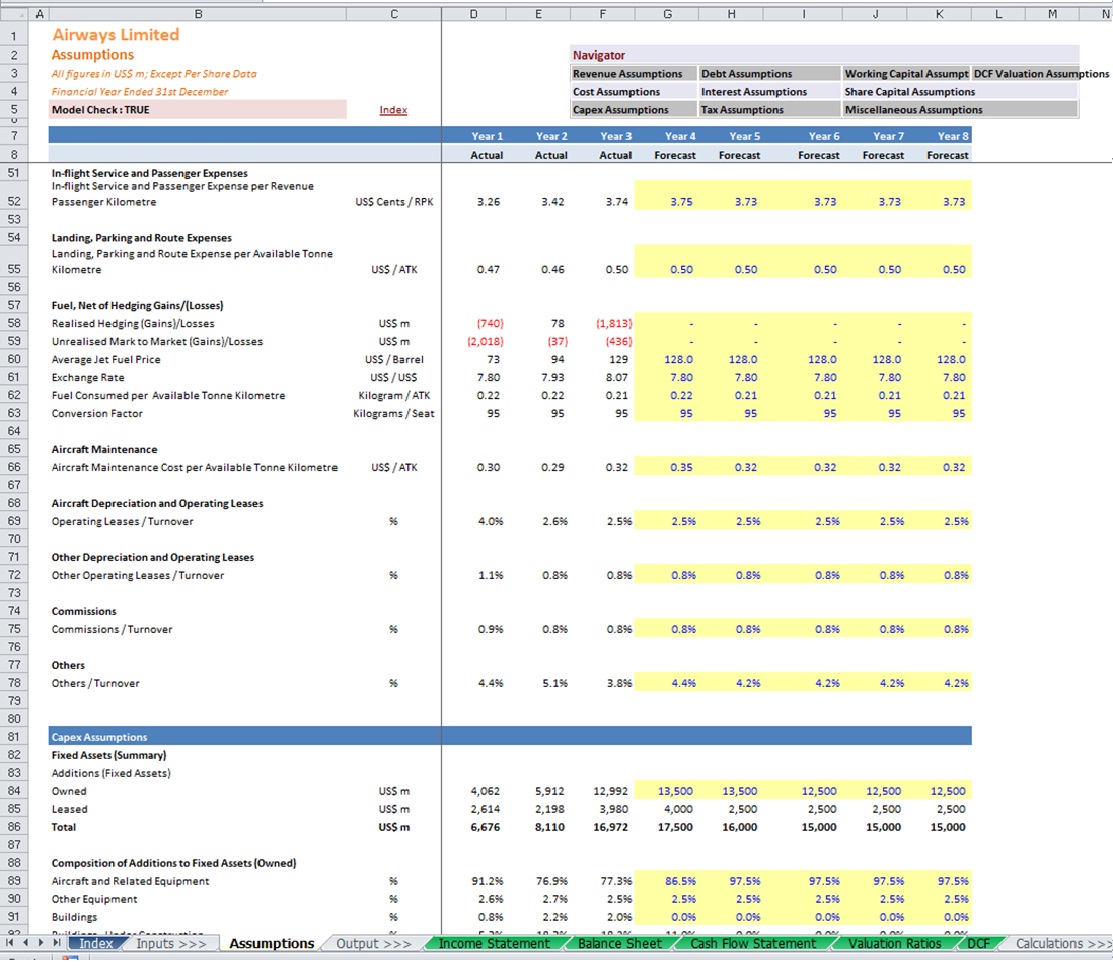The image size is (1113, 969).
Task: Click the Model Check : TRUE cell
Action: tap(198, 109)
